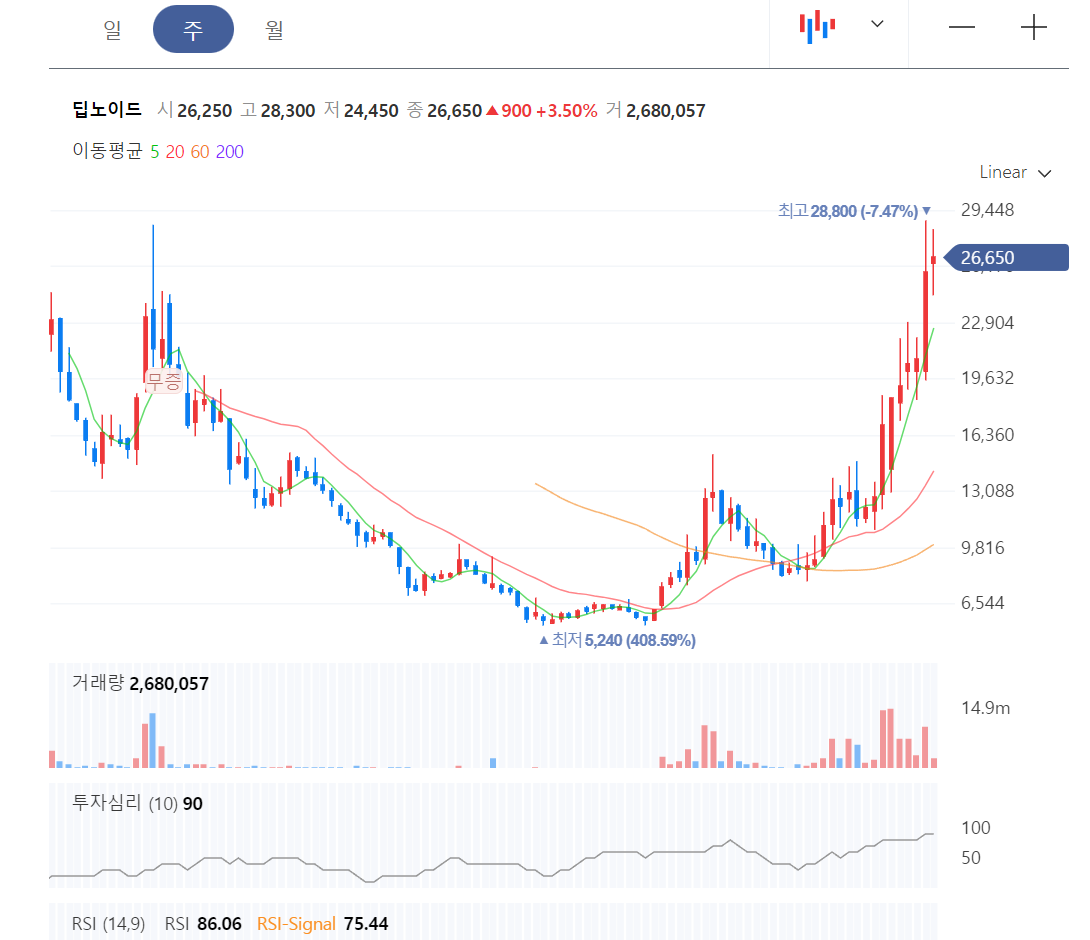Image resolution: width=1090 pixels, height=940 pixels.
Task: Click the 고 28,300 high price value
Action: pyautogui.click(x=278, y=111)
